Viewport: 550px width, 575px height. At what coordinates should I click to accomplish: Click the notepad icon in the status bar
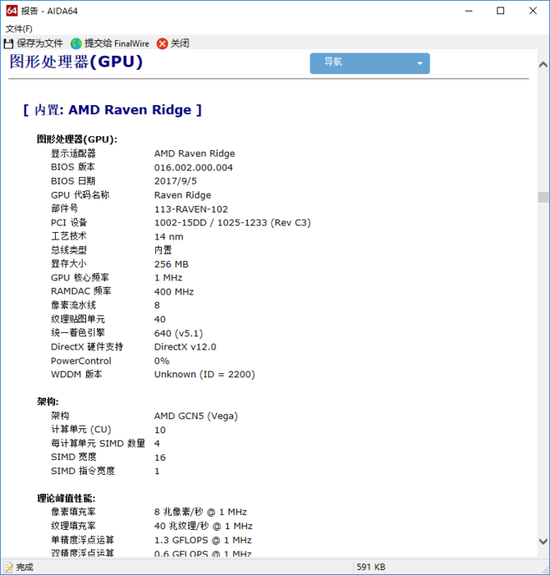click(x=8, y=567)
